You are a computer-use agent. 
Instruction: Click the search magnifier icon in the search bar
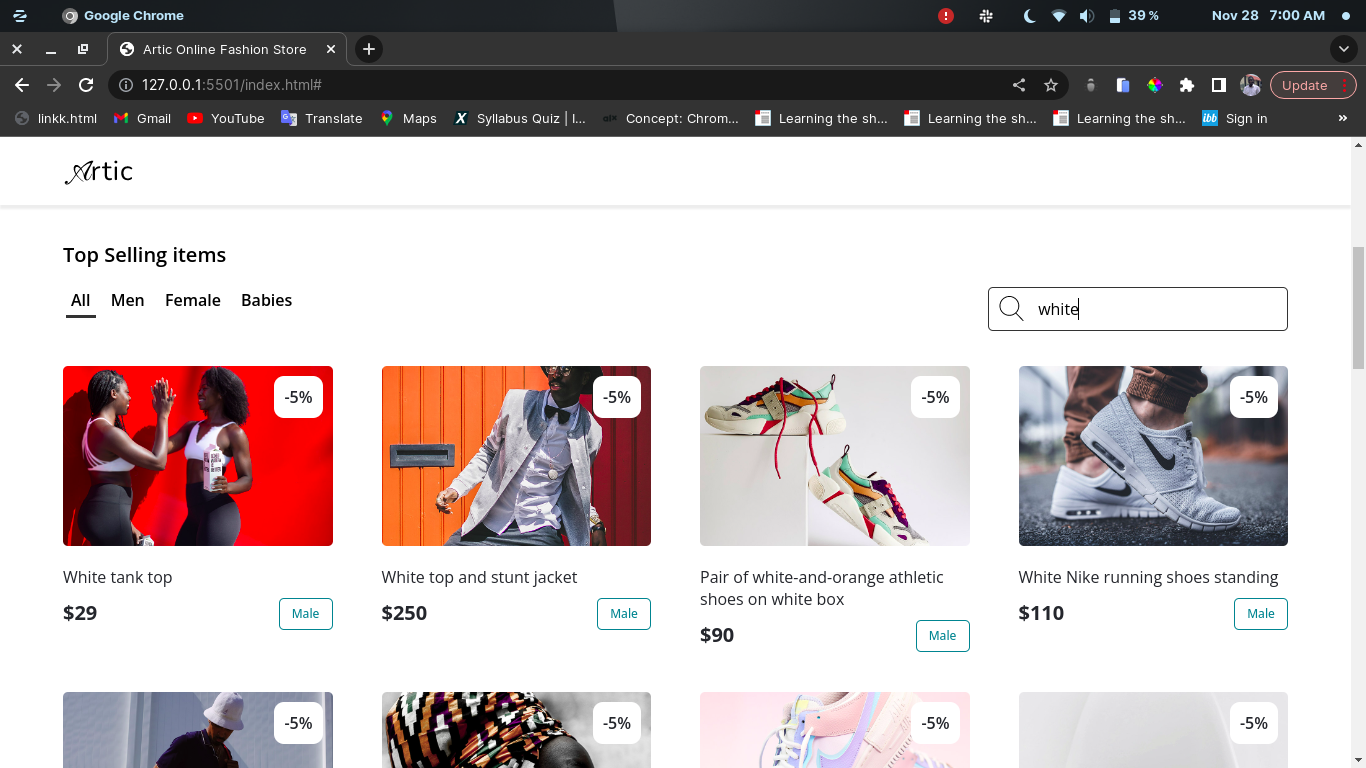(1011, 309)
